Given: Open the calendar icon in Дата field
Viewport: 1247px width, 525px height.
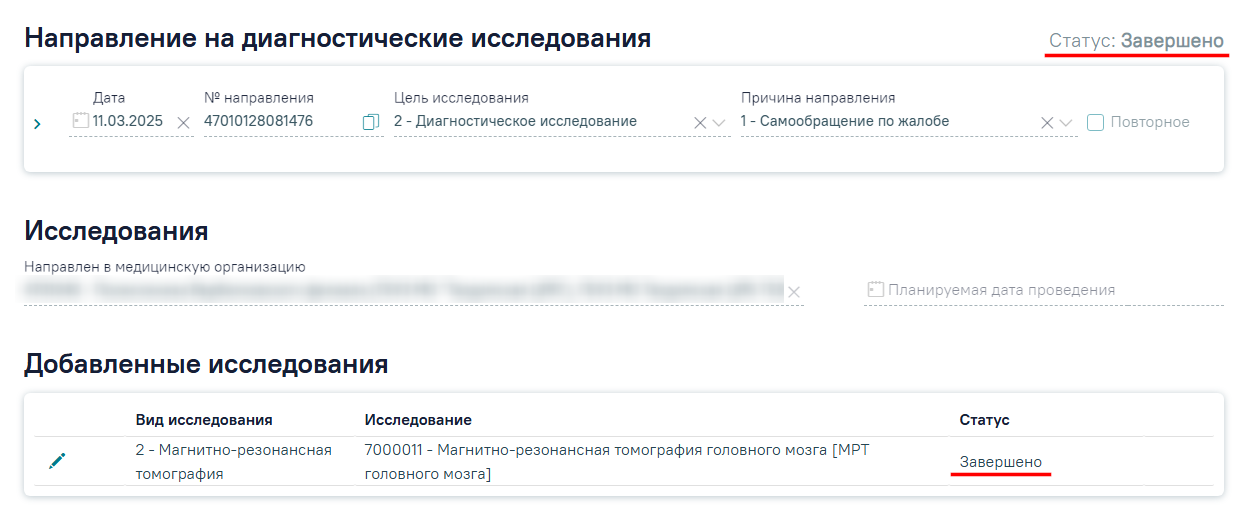Looking at the screenshot, I should pyautogui.click(x=81, y=121).
